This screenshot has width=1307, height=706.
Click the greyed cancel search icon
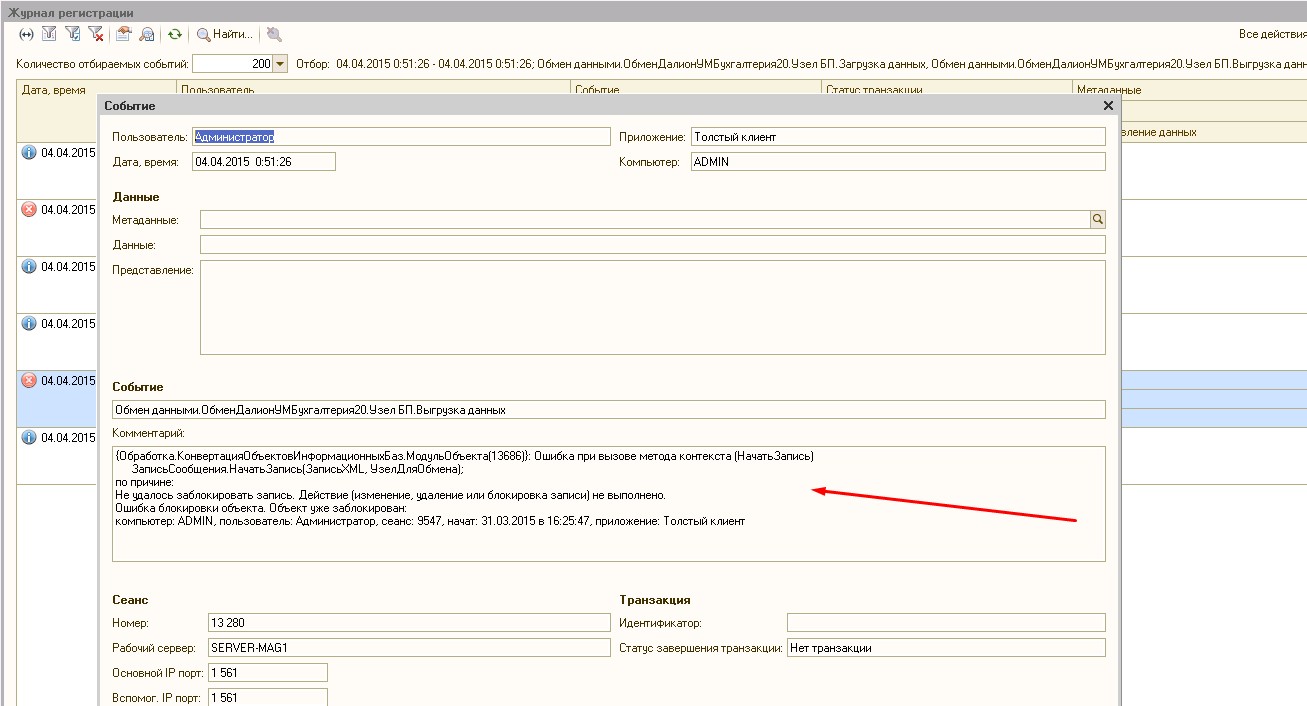(x=274, y=34)
